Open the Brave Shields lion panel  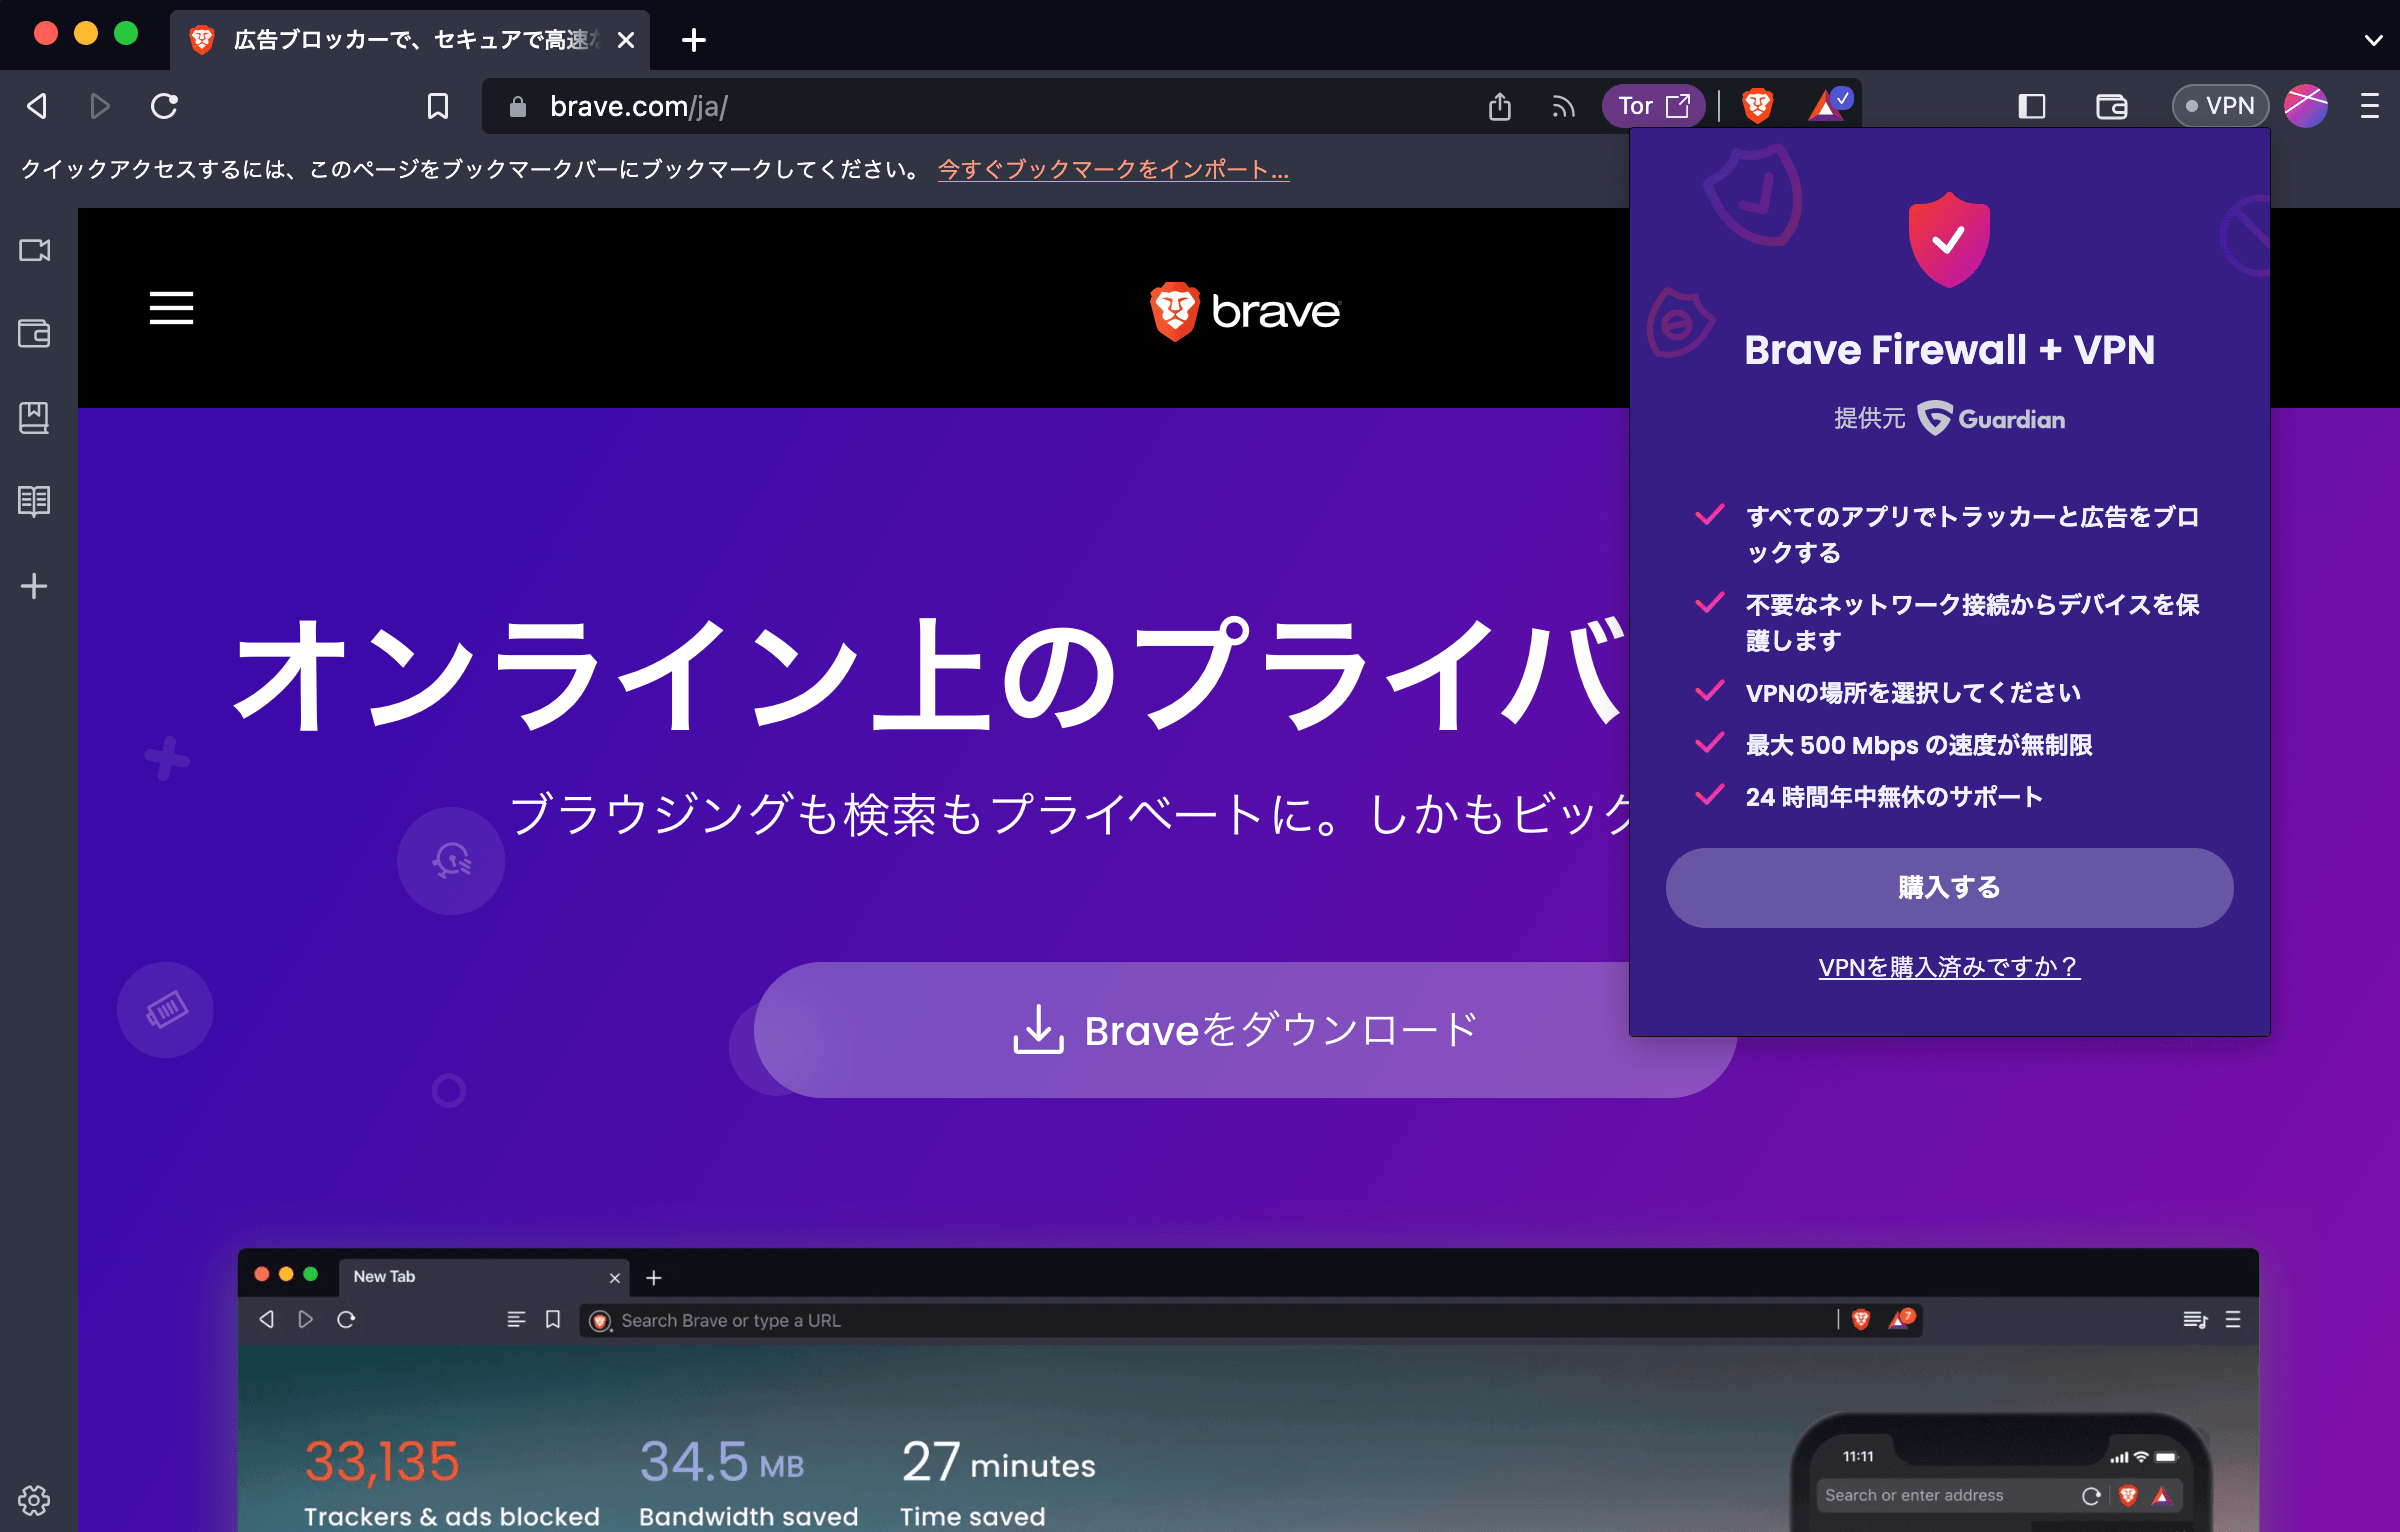pos(1758,105)
